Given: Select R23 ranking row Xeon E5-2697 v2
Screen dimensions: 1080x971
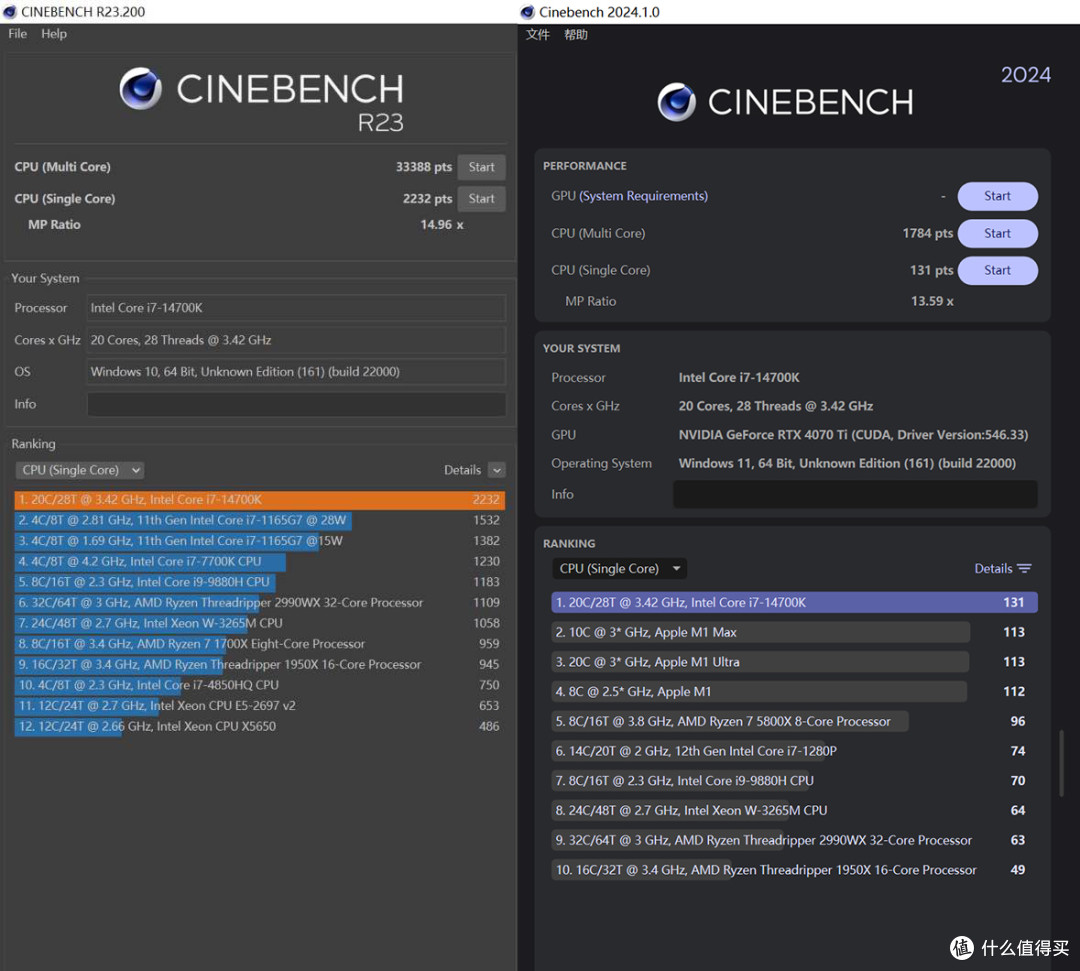Looking at the screenshot, I should 260,706.
